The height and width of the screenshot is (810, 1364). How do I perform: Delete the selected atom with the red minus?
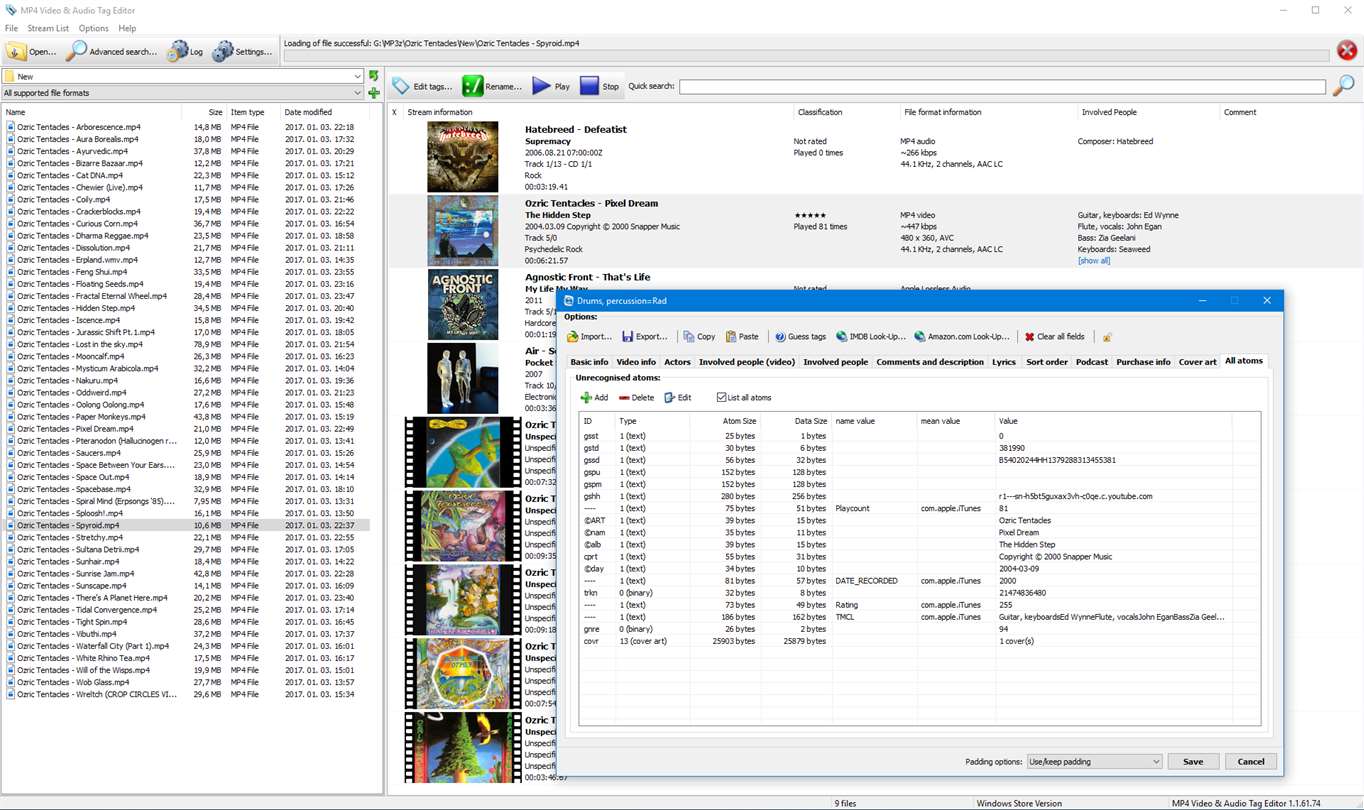[x=636, y=397]
